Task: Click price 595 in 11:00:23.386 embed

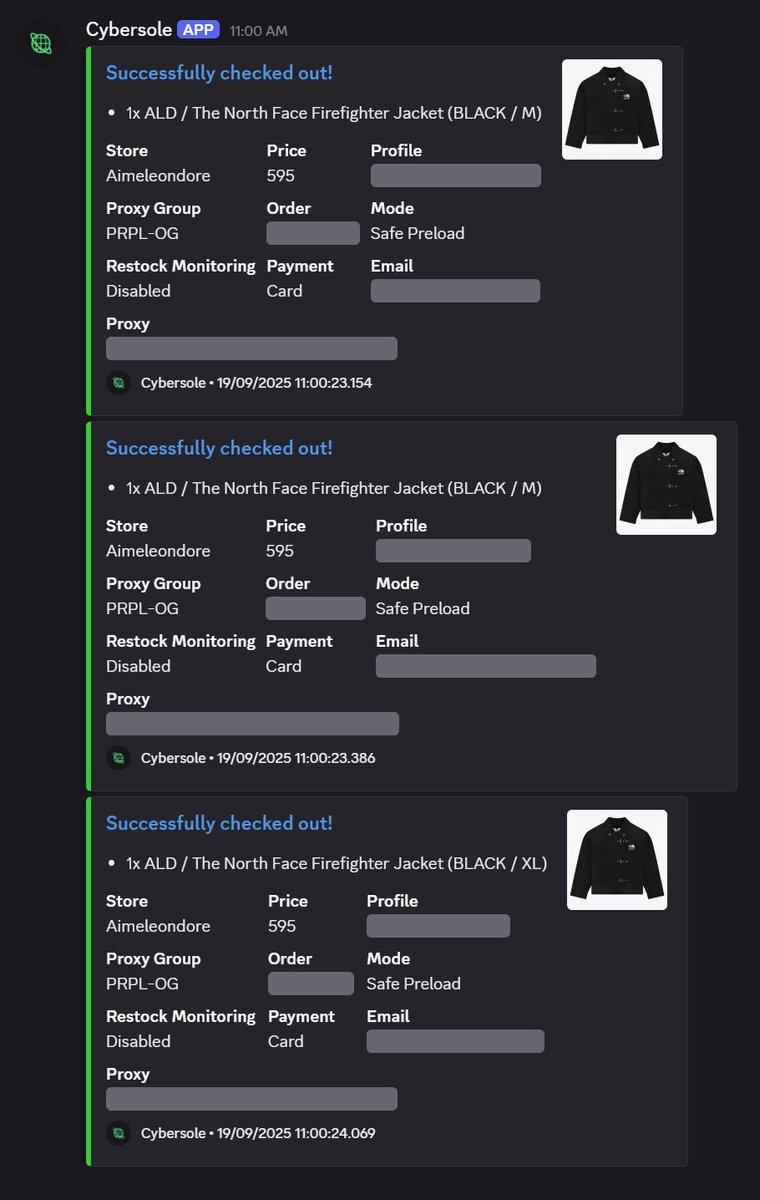Action: point(280,551)
